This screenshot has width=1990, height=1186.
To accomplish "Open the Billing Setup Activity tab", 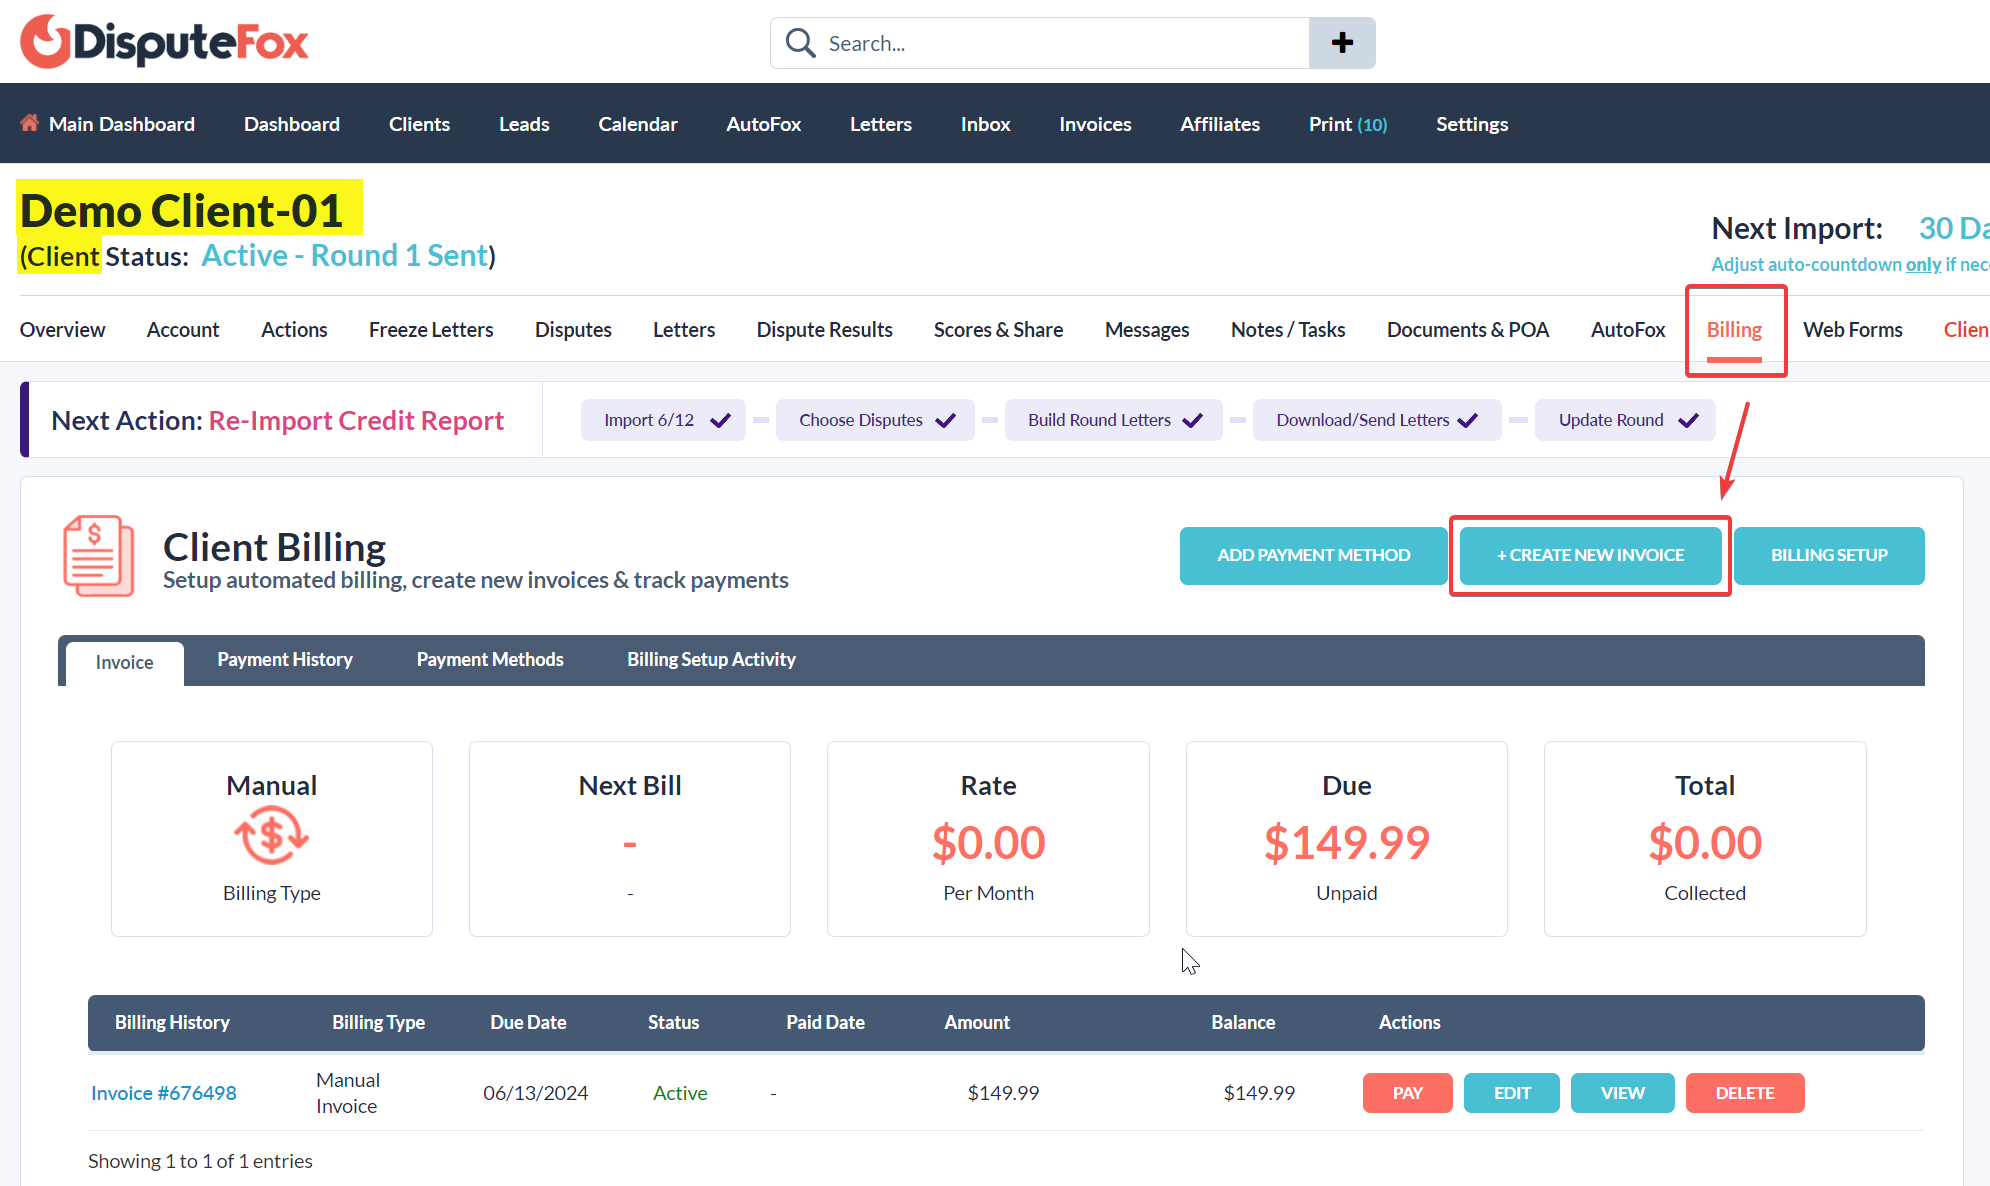I will click(x=711, y=659).
